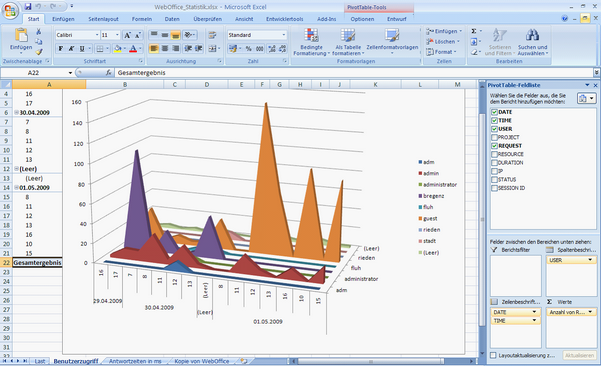Open the font name Calibri dropdown
The image size is (601, 366).
click(97, 35)
